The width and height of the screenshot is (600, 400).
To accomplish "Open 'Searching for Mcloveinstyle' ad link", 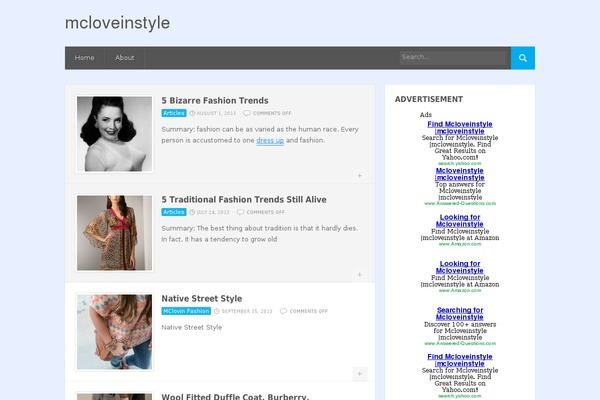I will (x=460, y=313).
